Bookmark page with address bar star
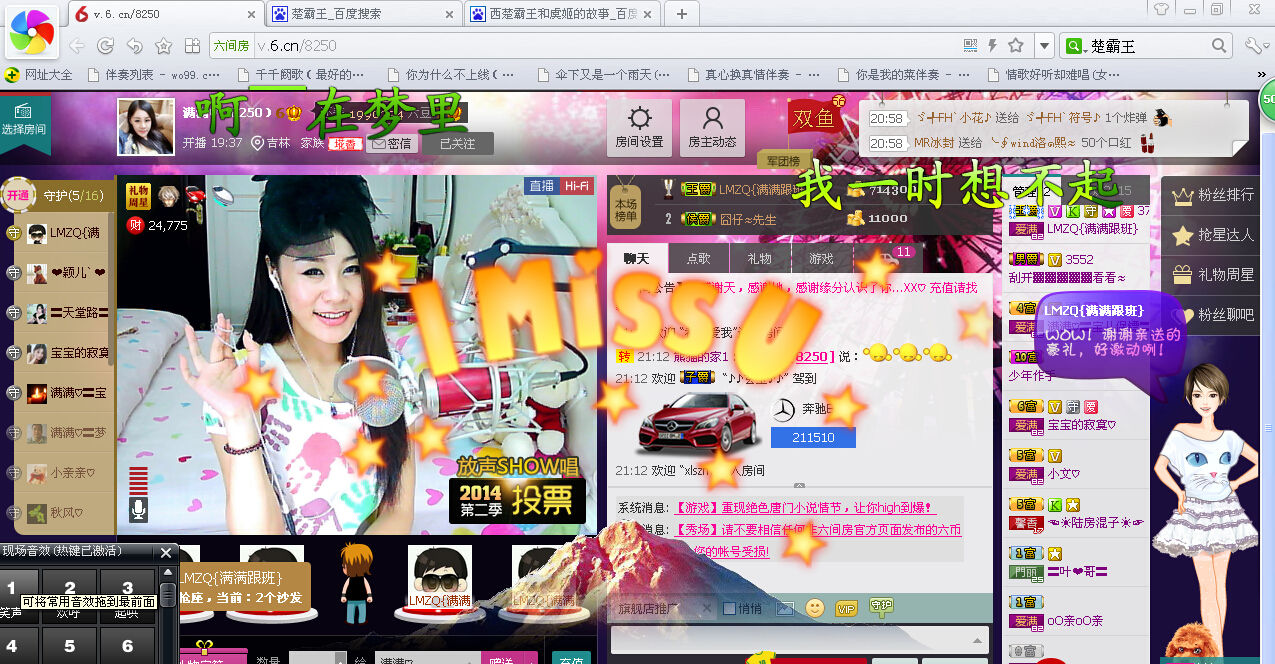Viewport: 1275px width, 664px height. (1016, 46)
